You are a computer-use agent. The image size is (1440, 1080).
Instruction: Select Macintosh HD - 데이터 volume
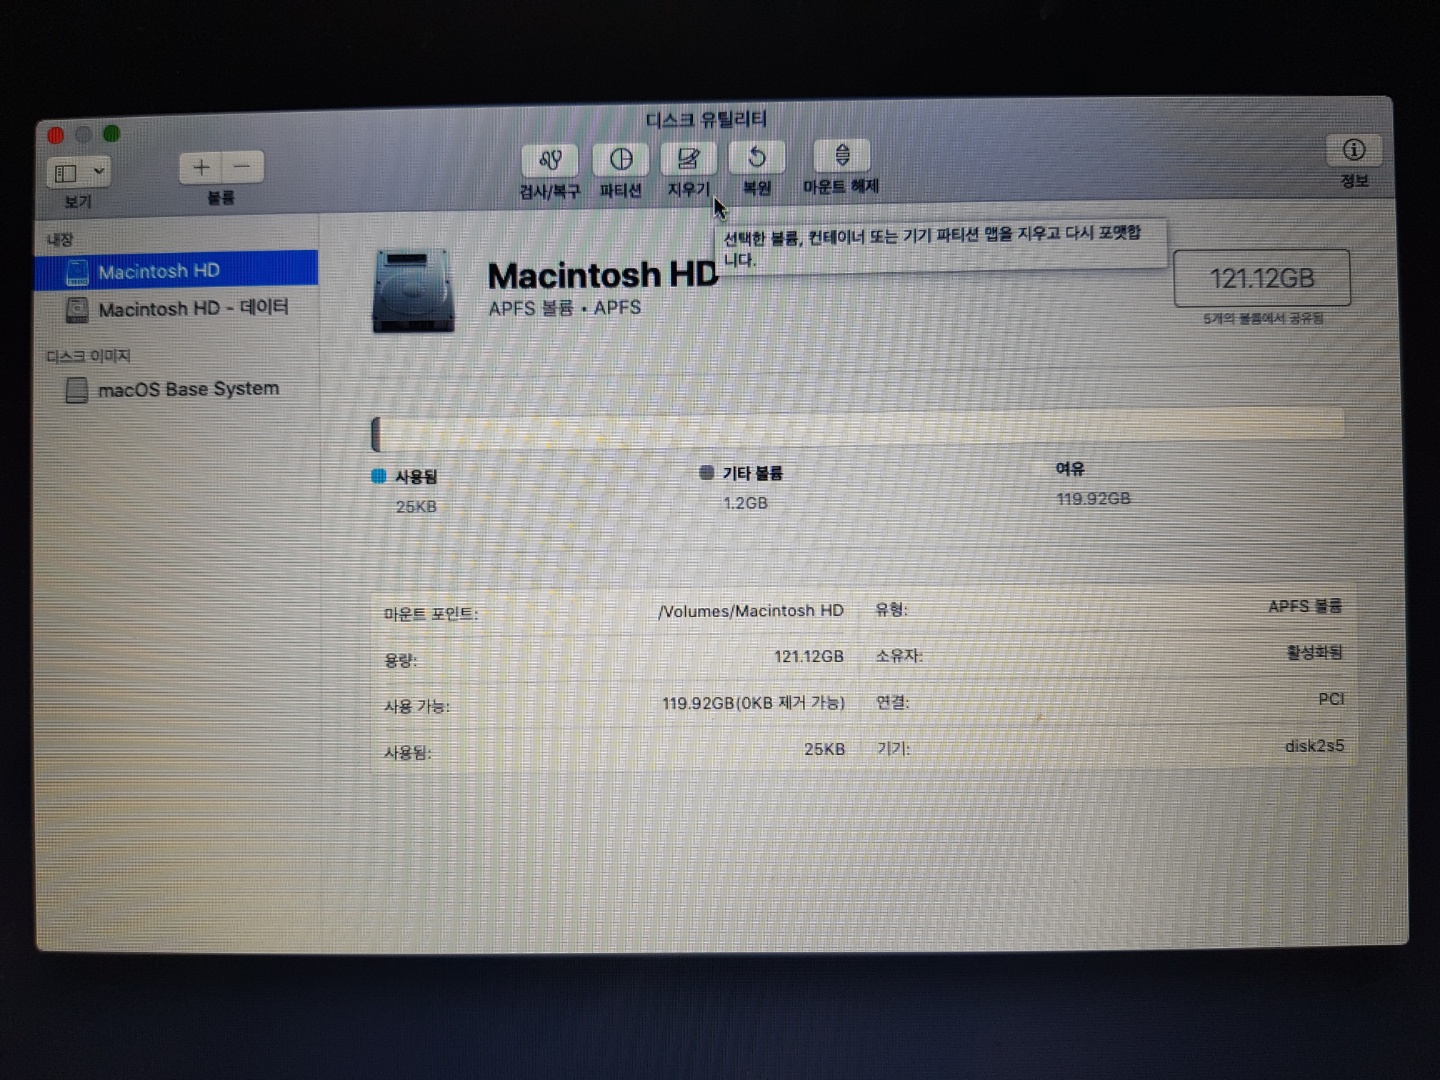176,309
